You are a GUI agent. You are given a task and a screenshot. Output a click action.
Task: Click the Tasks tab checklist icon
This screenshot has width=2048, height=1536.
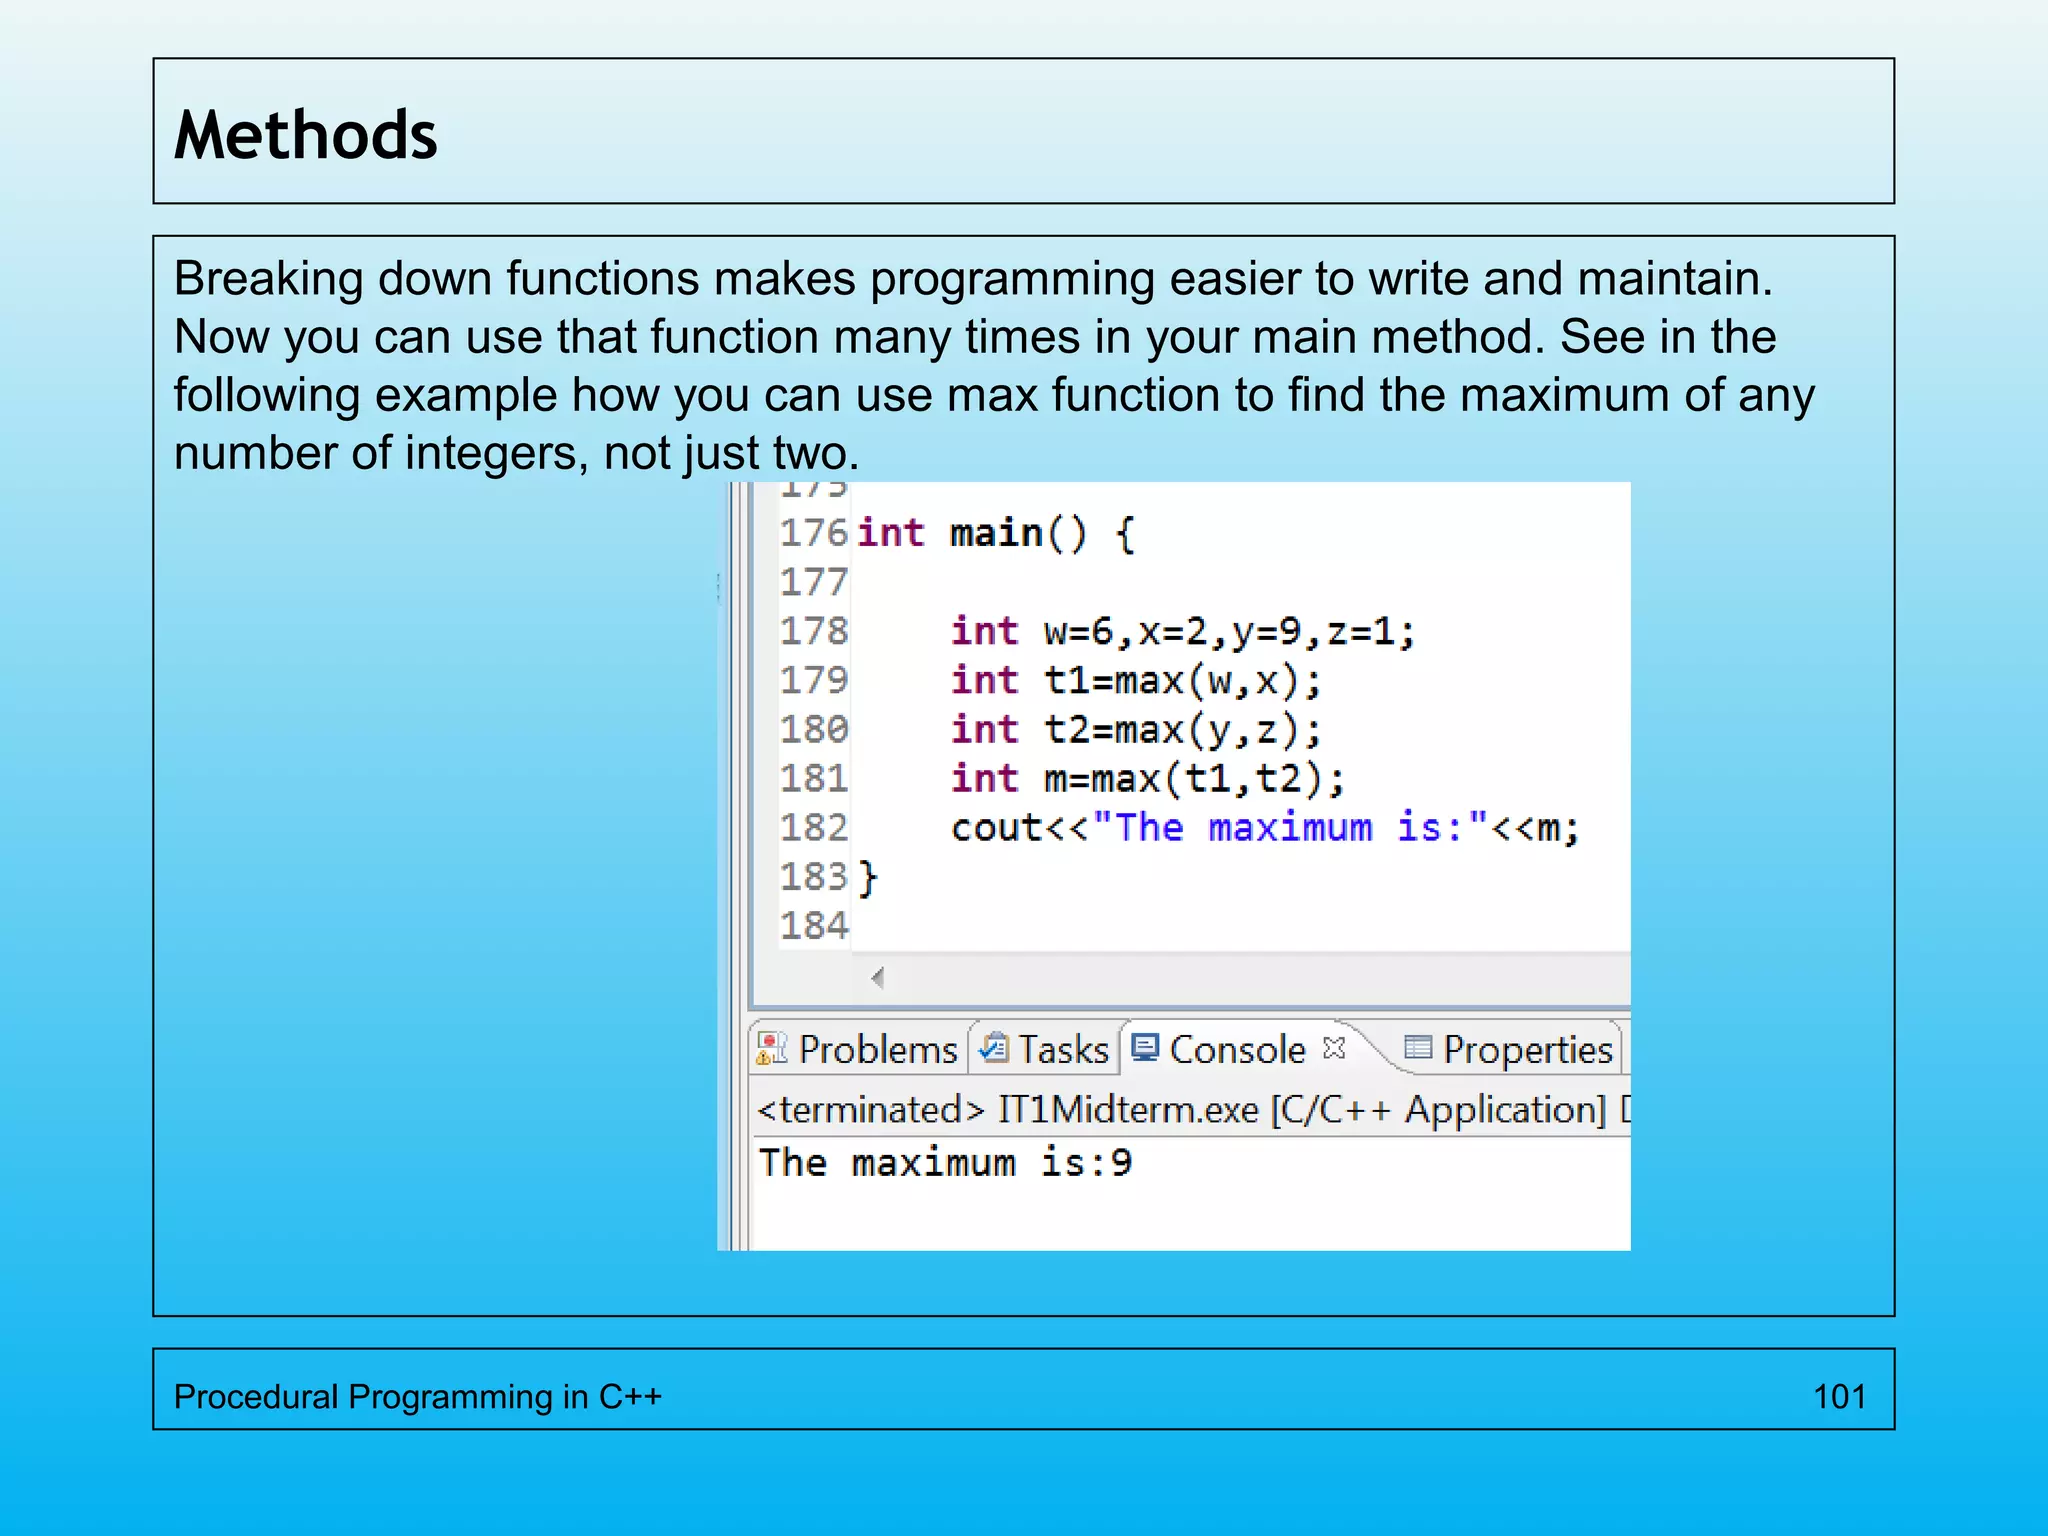994,1047
